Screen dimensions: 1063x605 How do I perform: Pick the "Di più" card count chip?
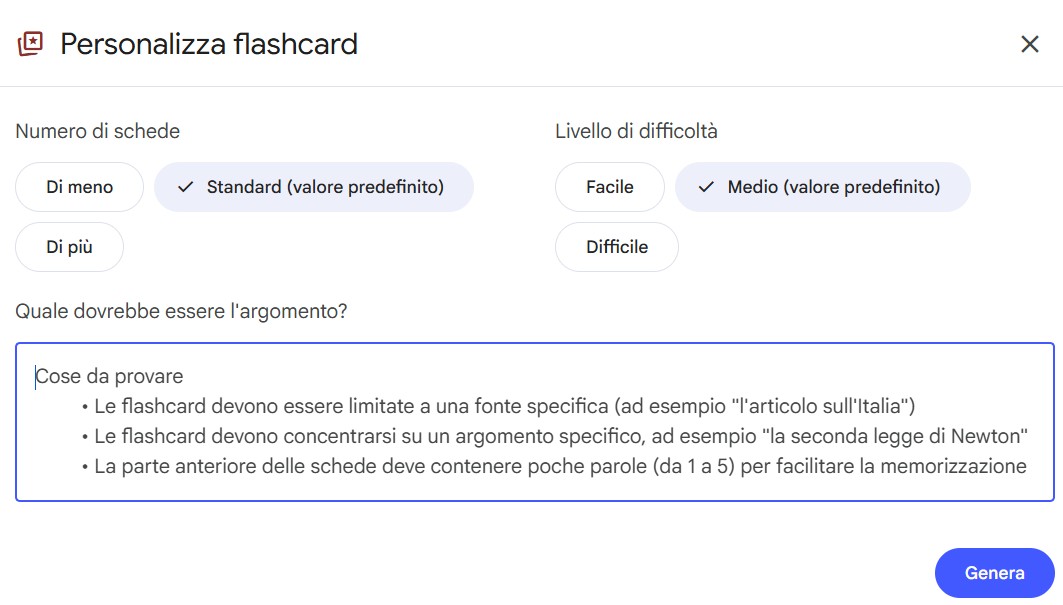click(x=70, y=247)
